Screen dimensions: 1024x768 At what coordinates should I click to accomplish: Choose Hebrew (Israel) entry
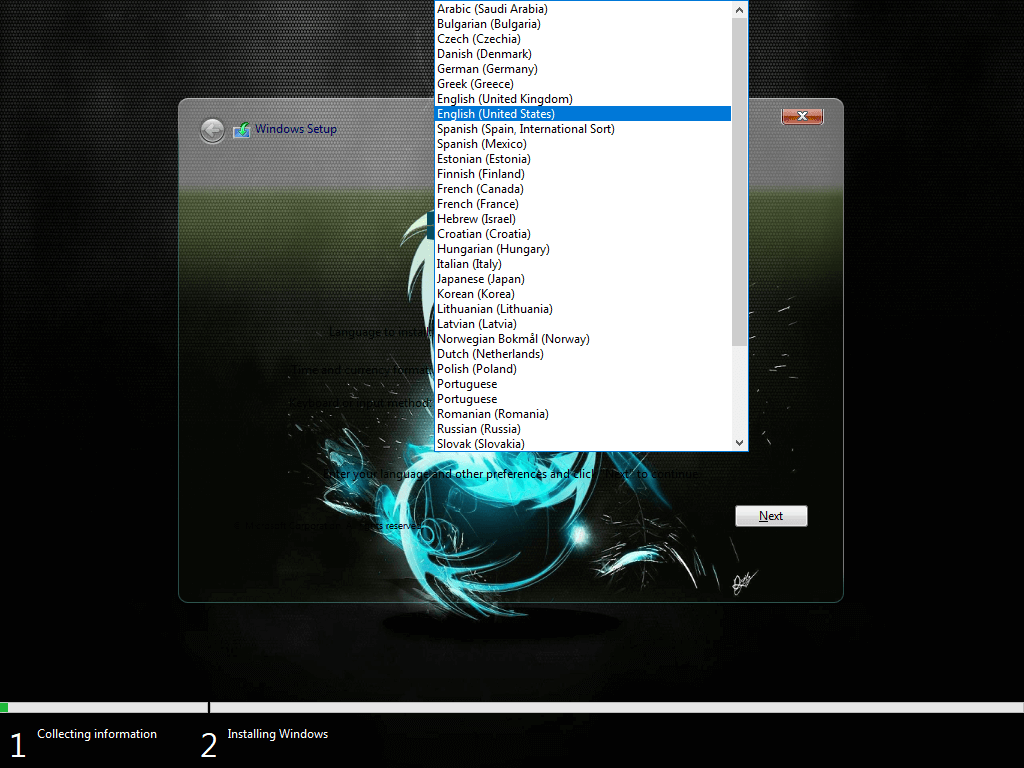click(583, 219)
